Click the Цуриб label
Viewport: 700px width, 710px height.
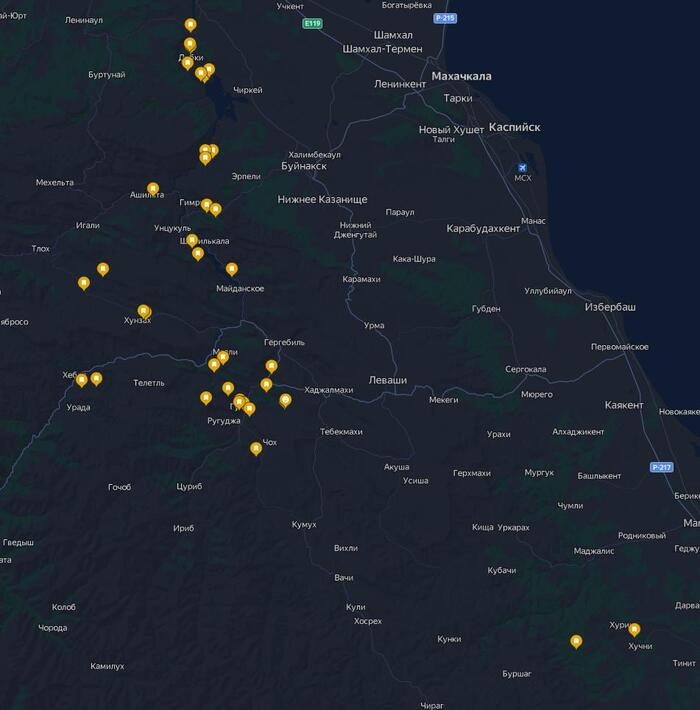189,486
